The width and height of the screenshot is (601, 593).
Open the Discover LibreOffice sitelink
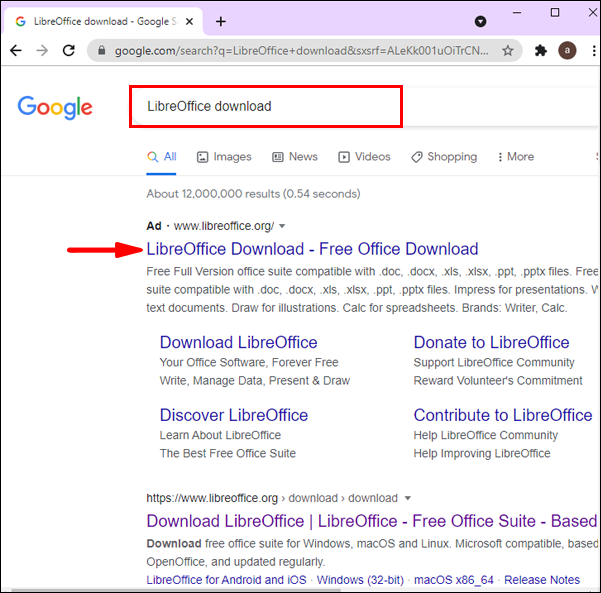point(234,415)
